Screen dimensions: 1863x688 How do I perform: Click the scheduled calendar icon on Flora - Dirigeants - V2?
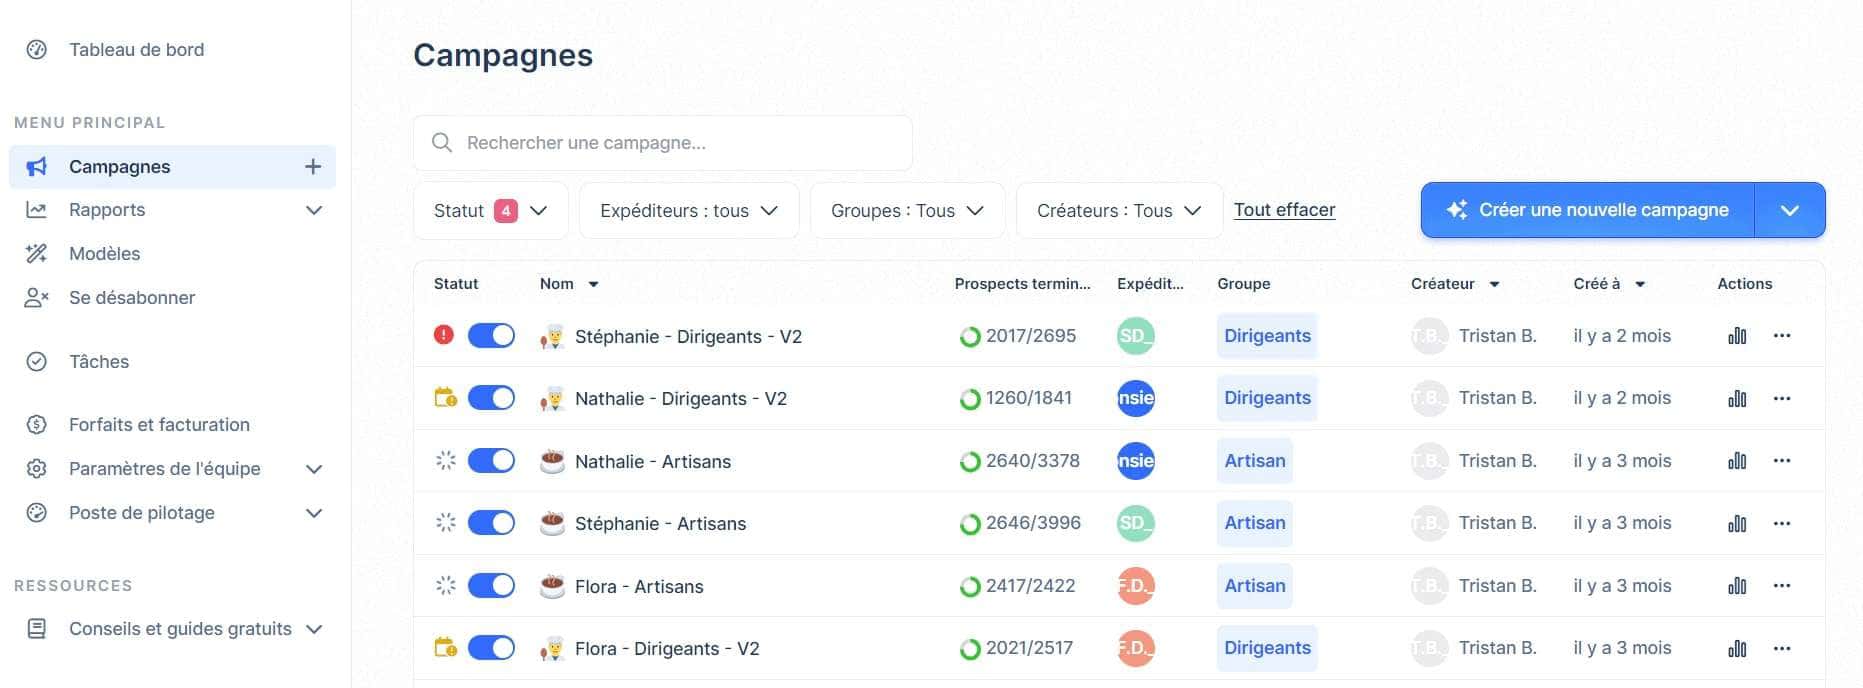445,647
